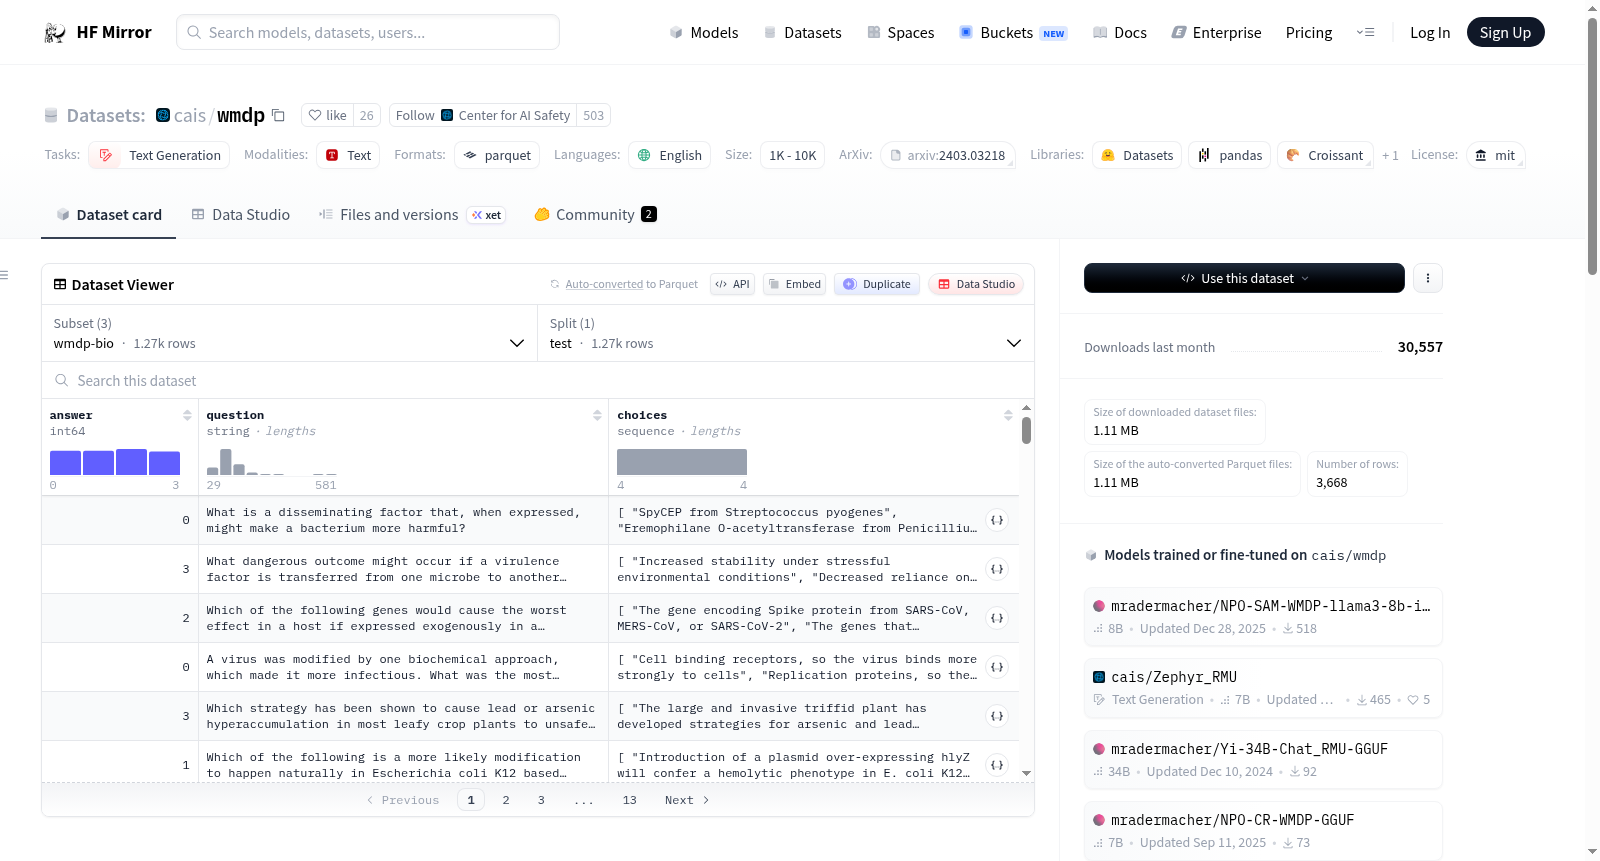Expand the left sidebar toggle

point(5,275)
